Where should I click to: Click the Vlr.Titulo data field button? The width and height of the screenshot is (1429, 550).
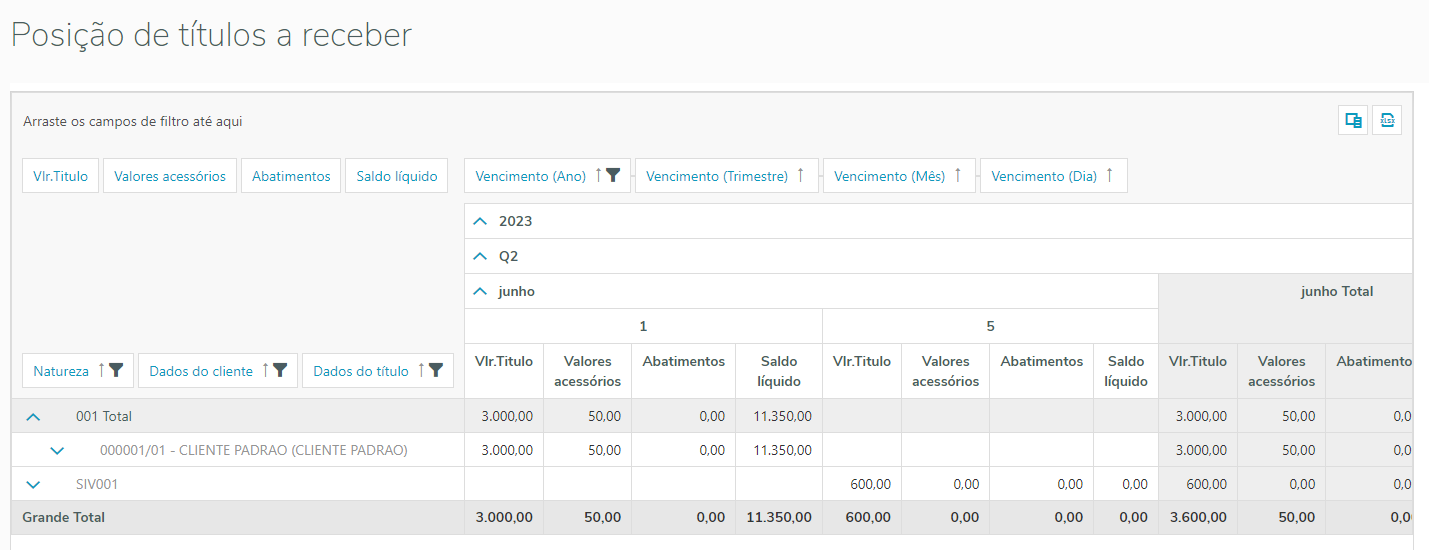click(x=60, y=176)
